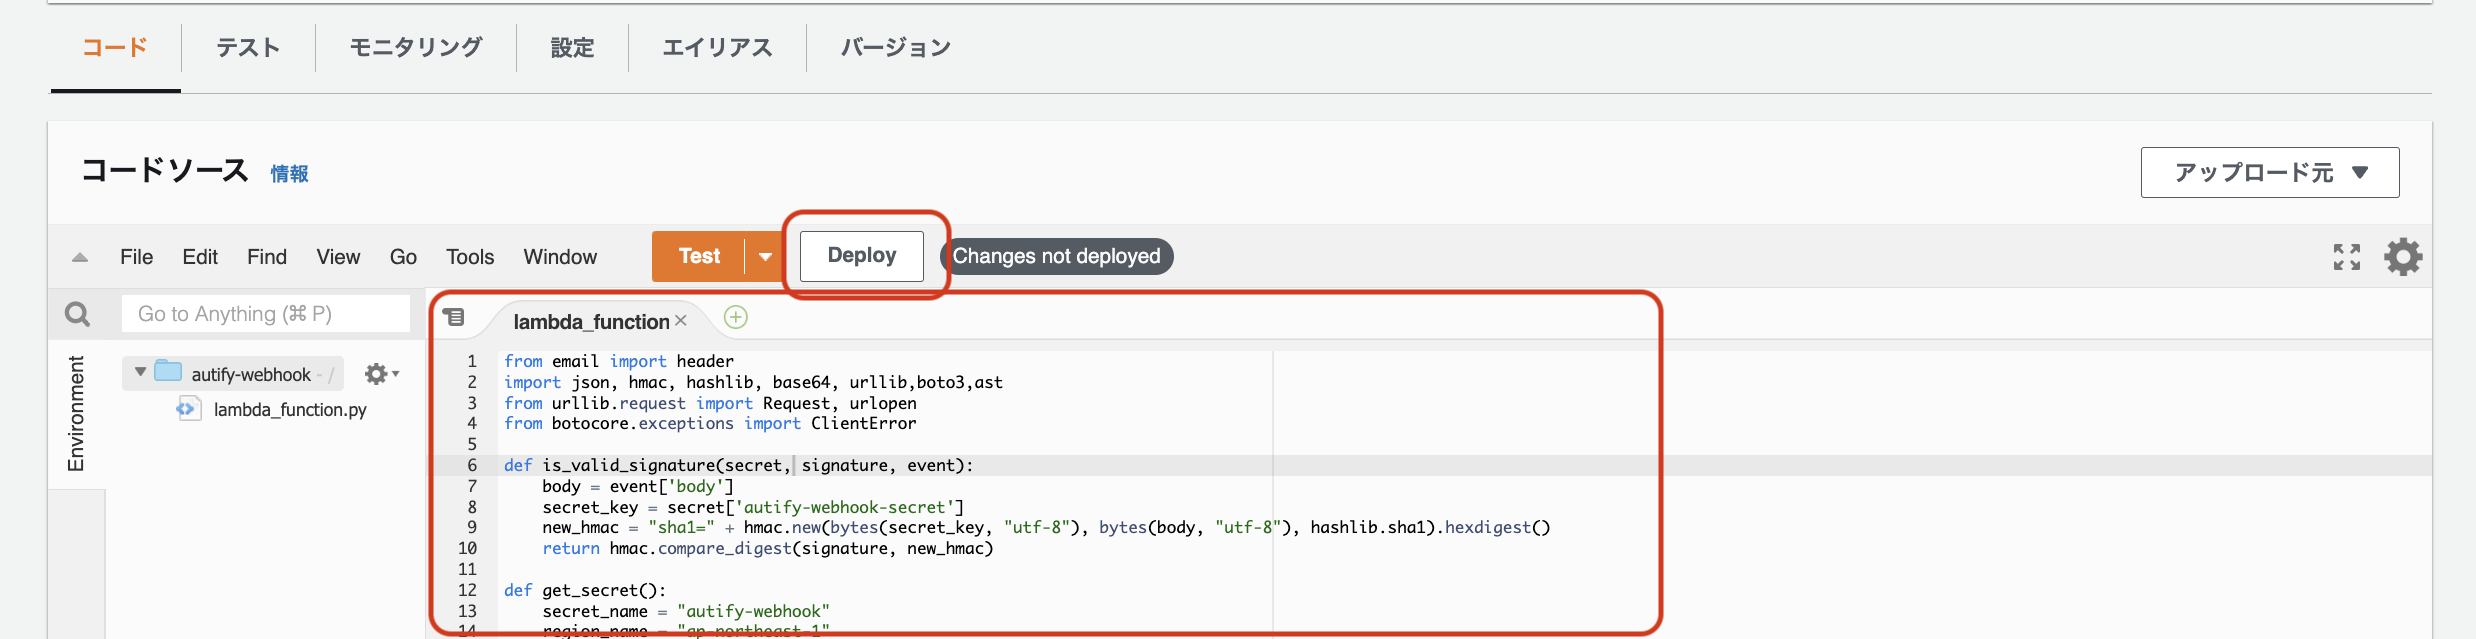The width and height of the screenshot is (2476, 639).
Task: Open the Environment side panel tab
Action: (x=76, y=413)
